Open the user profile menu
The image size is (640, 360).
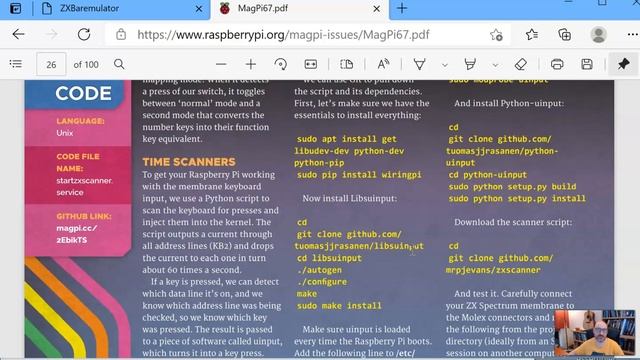coord(598,35)
